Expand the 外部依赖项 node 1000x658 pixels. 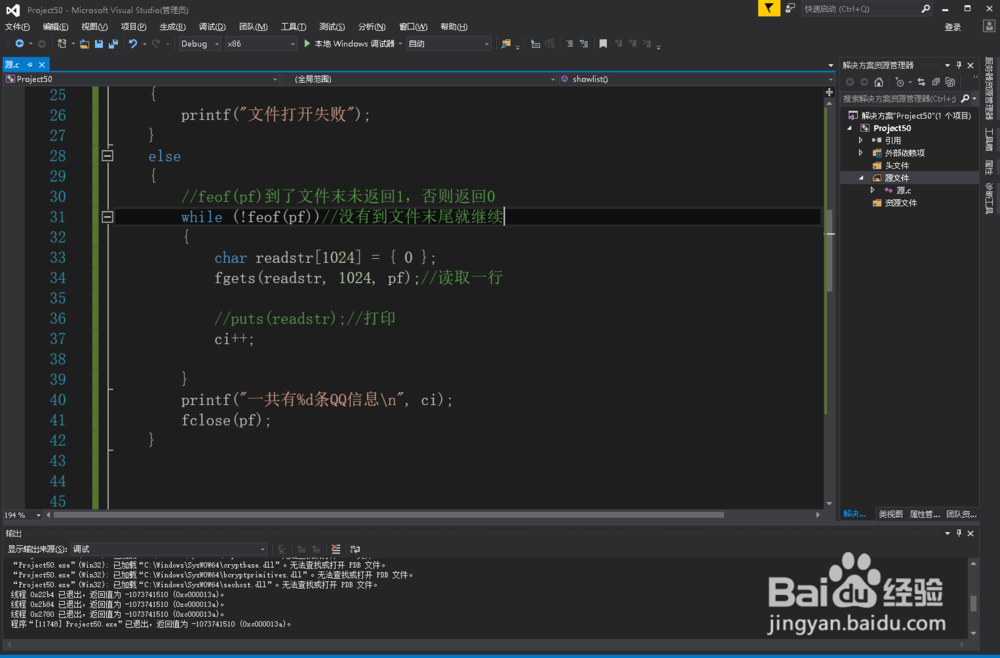point(860,153)
